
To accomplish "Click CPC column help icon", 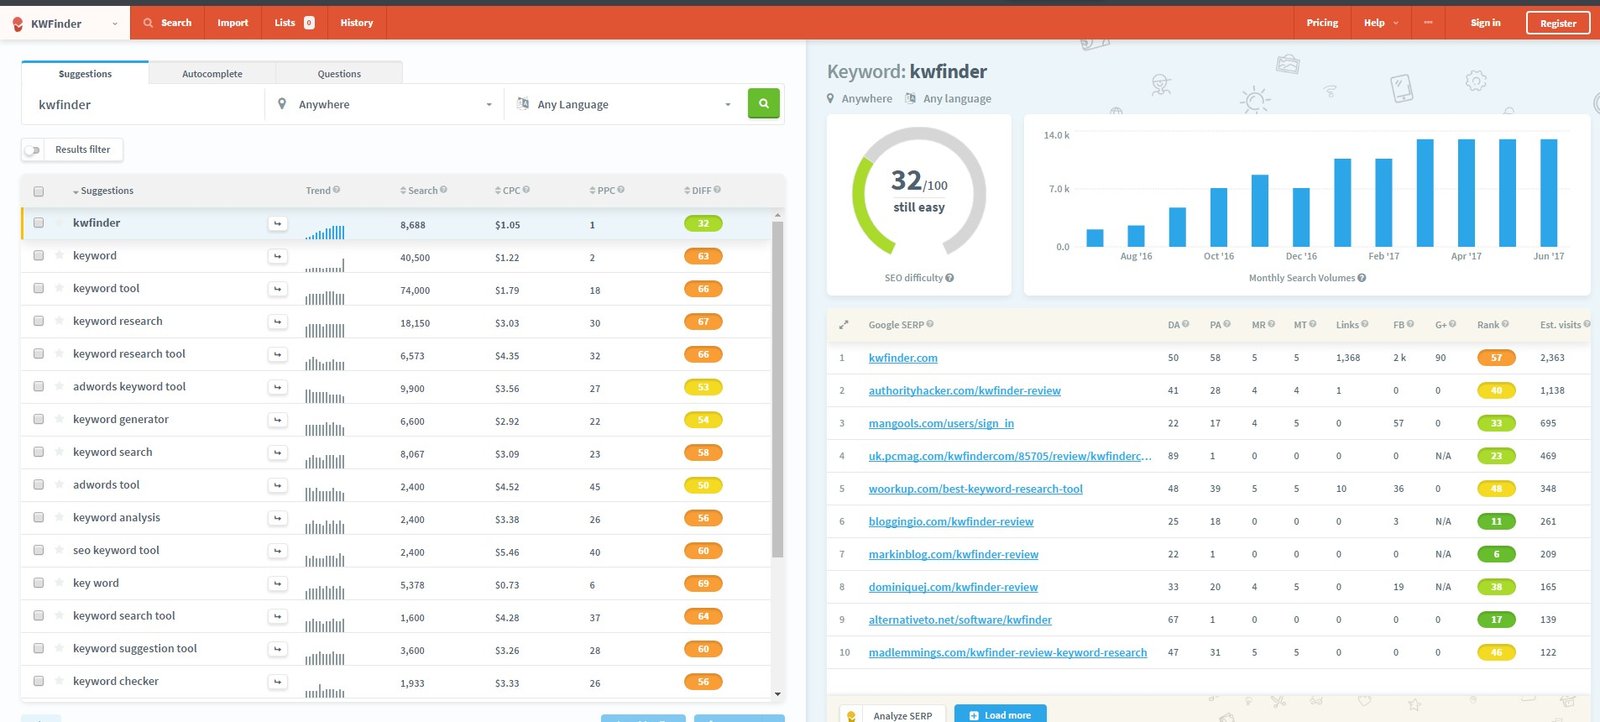I will (526, 190).
